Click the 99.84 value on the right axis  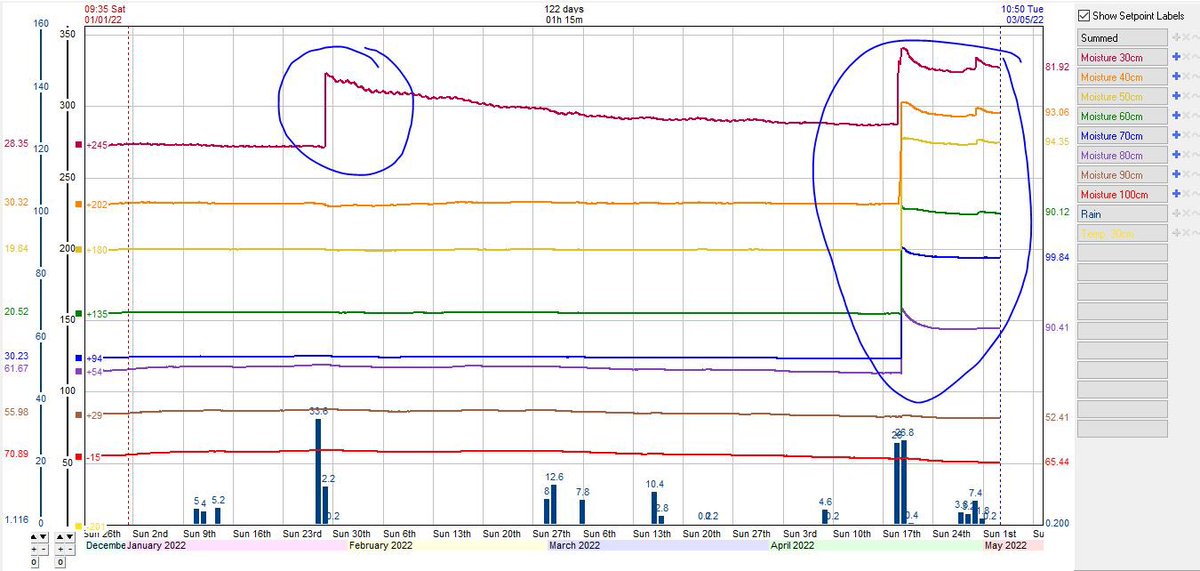(1057, 257)
